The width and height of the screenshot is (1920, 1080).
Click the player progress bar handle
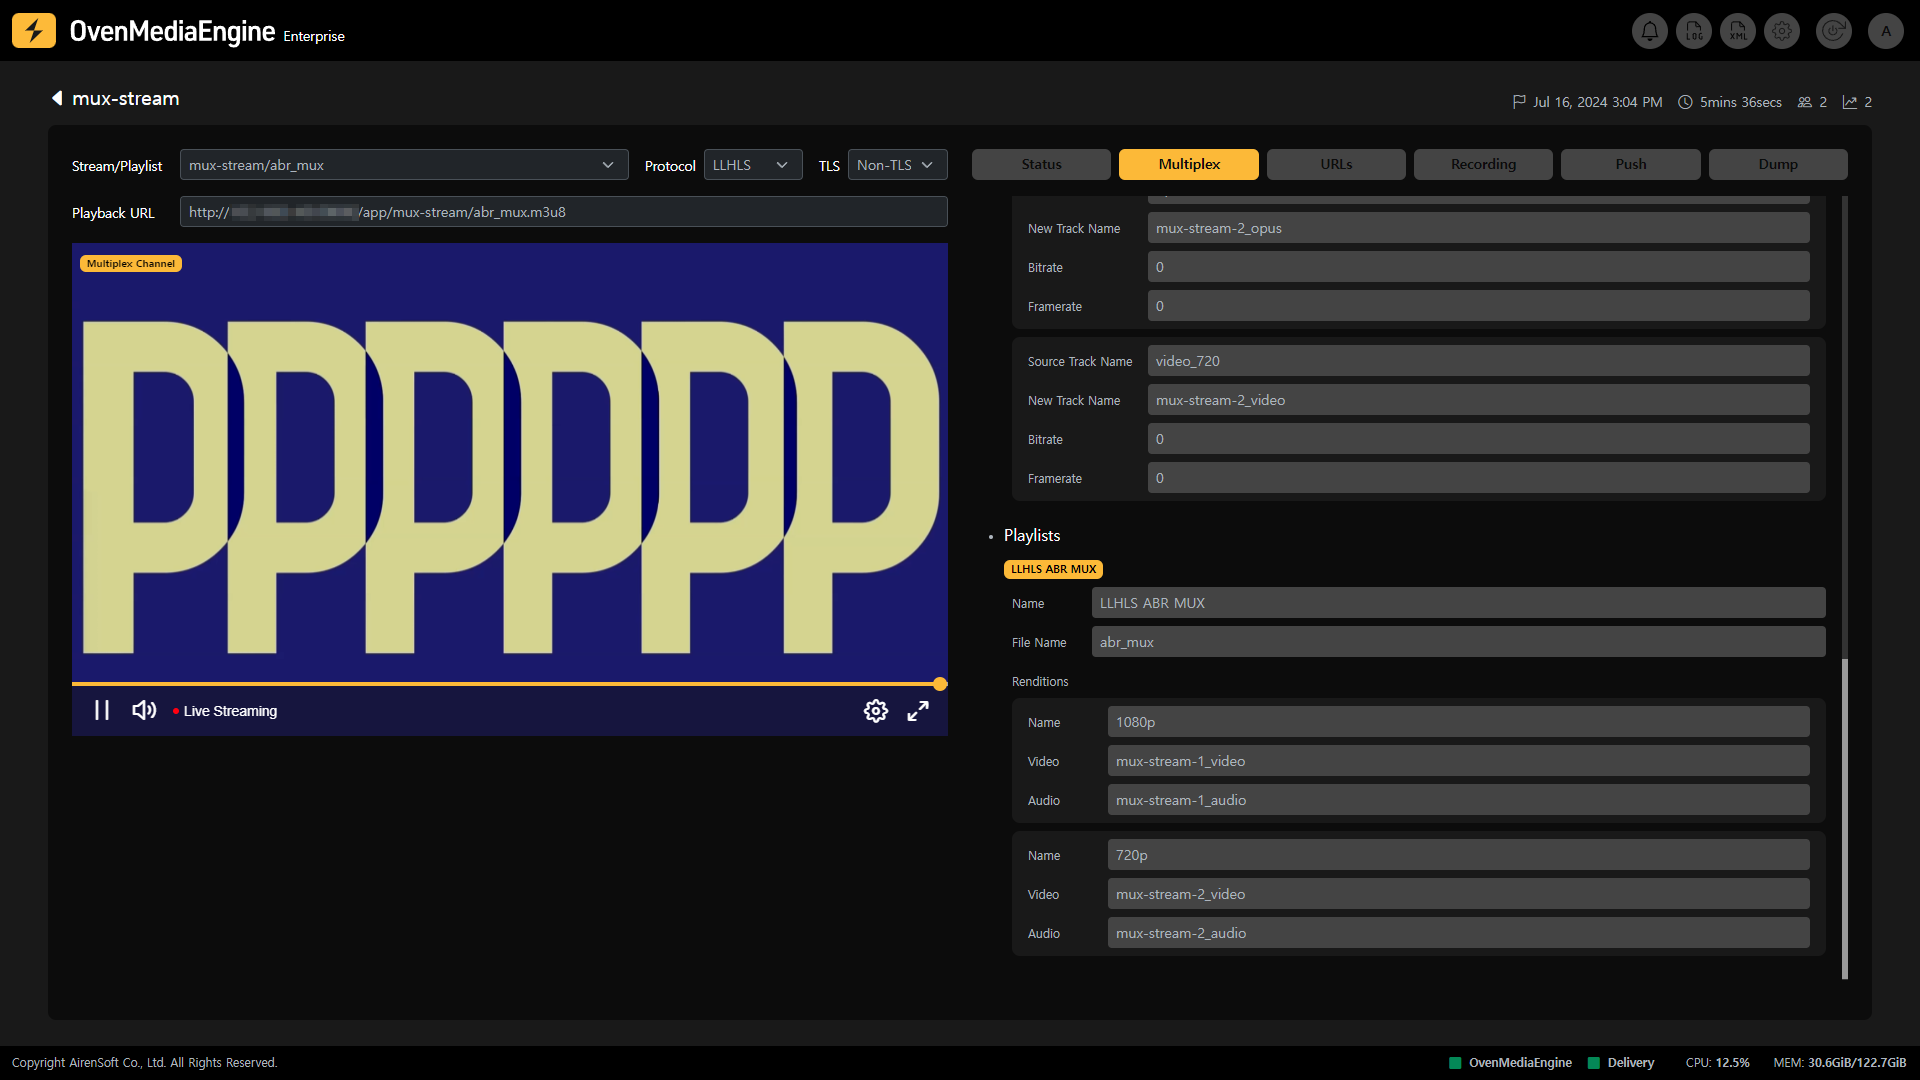tap(940, 684)
